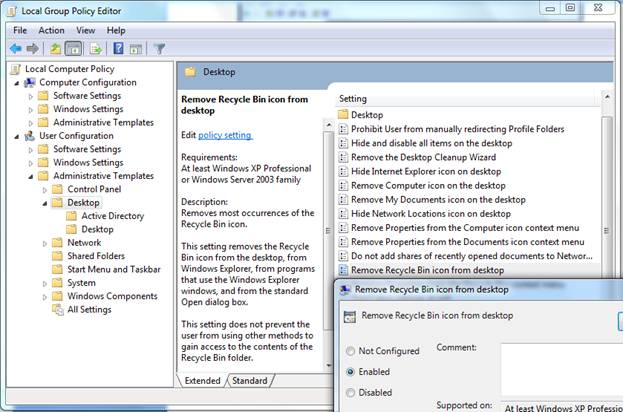Collapse the Computer Configuration node

(17, 83)
